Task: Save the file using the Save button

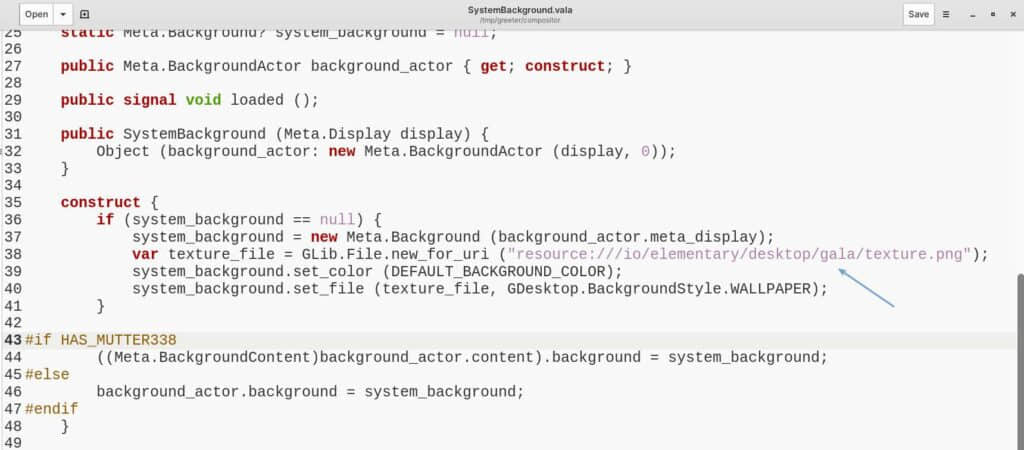Action: pos(918,14)
